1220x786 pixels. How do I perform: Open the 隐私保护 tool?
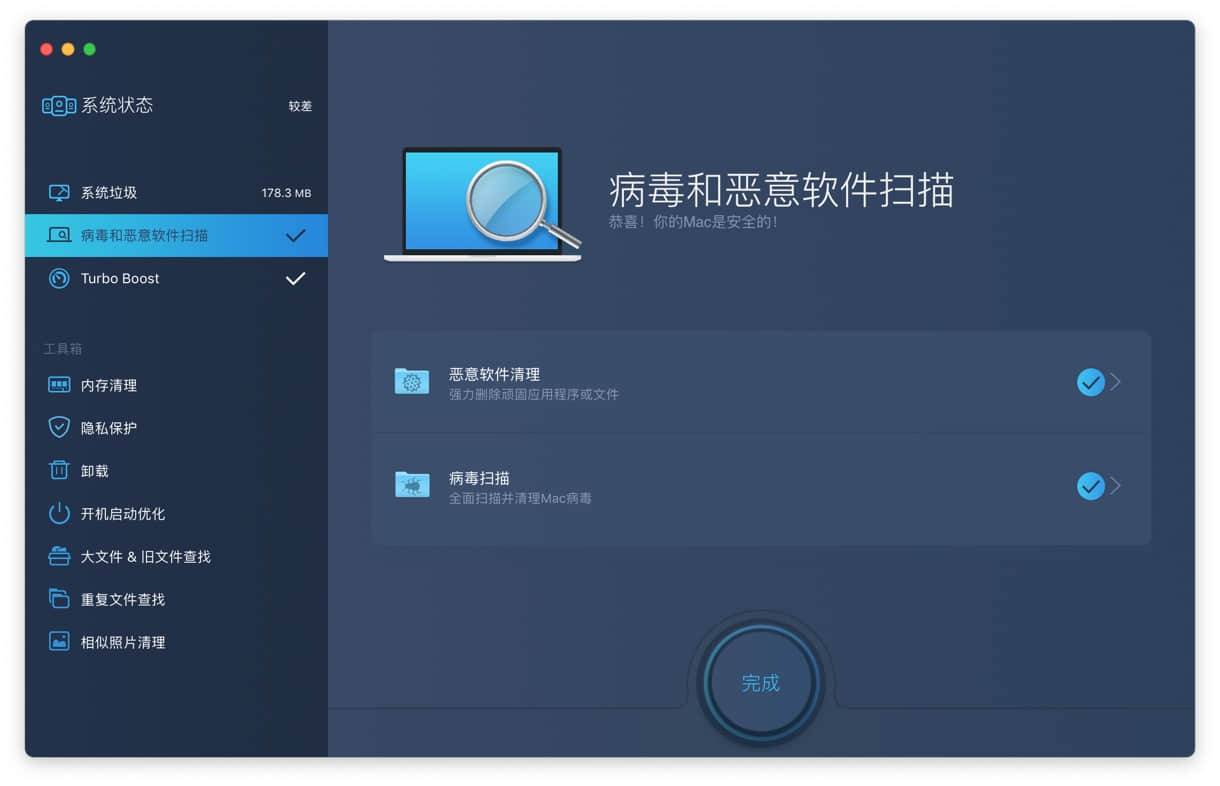click(176, 428)
